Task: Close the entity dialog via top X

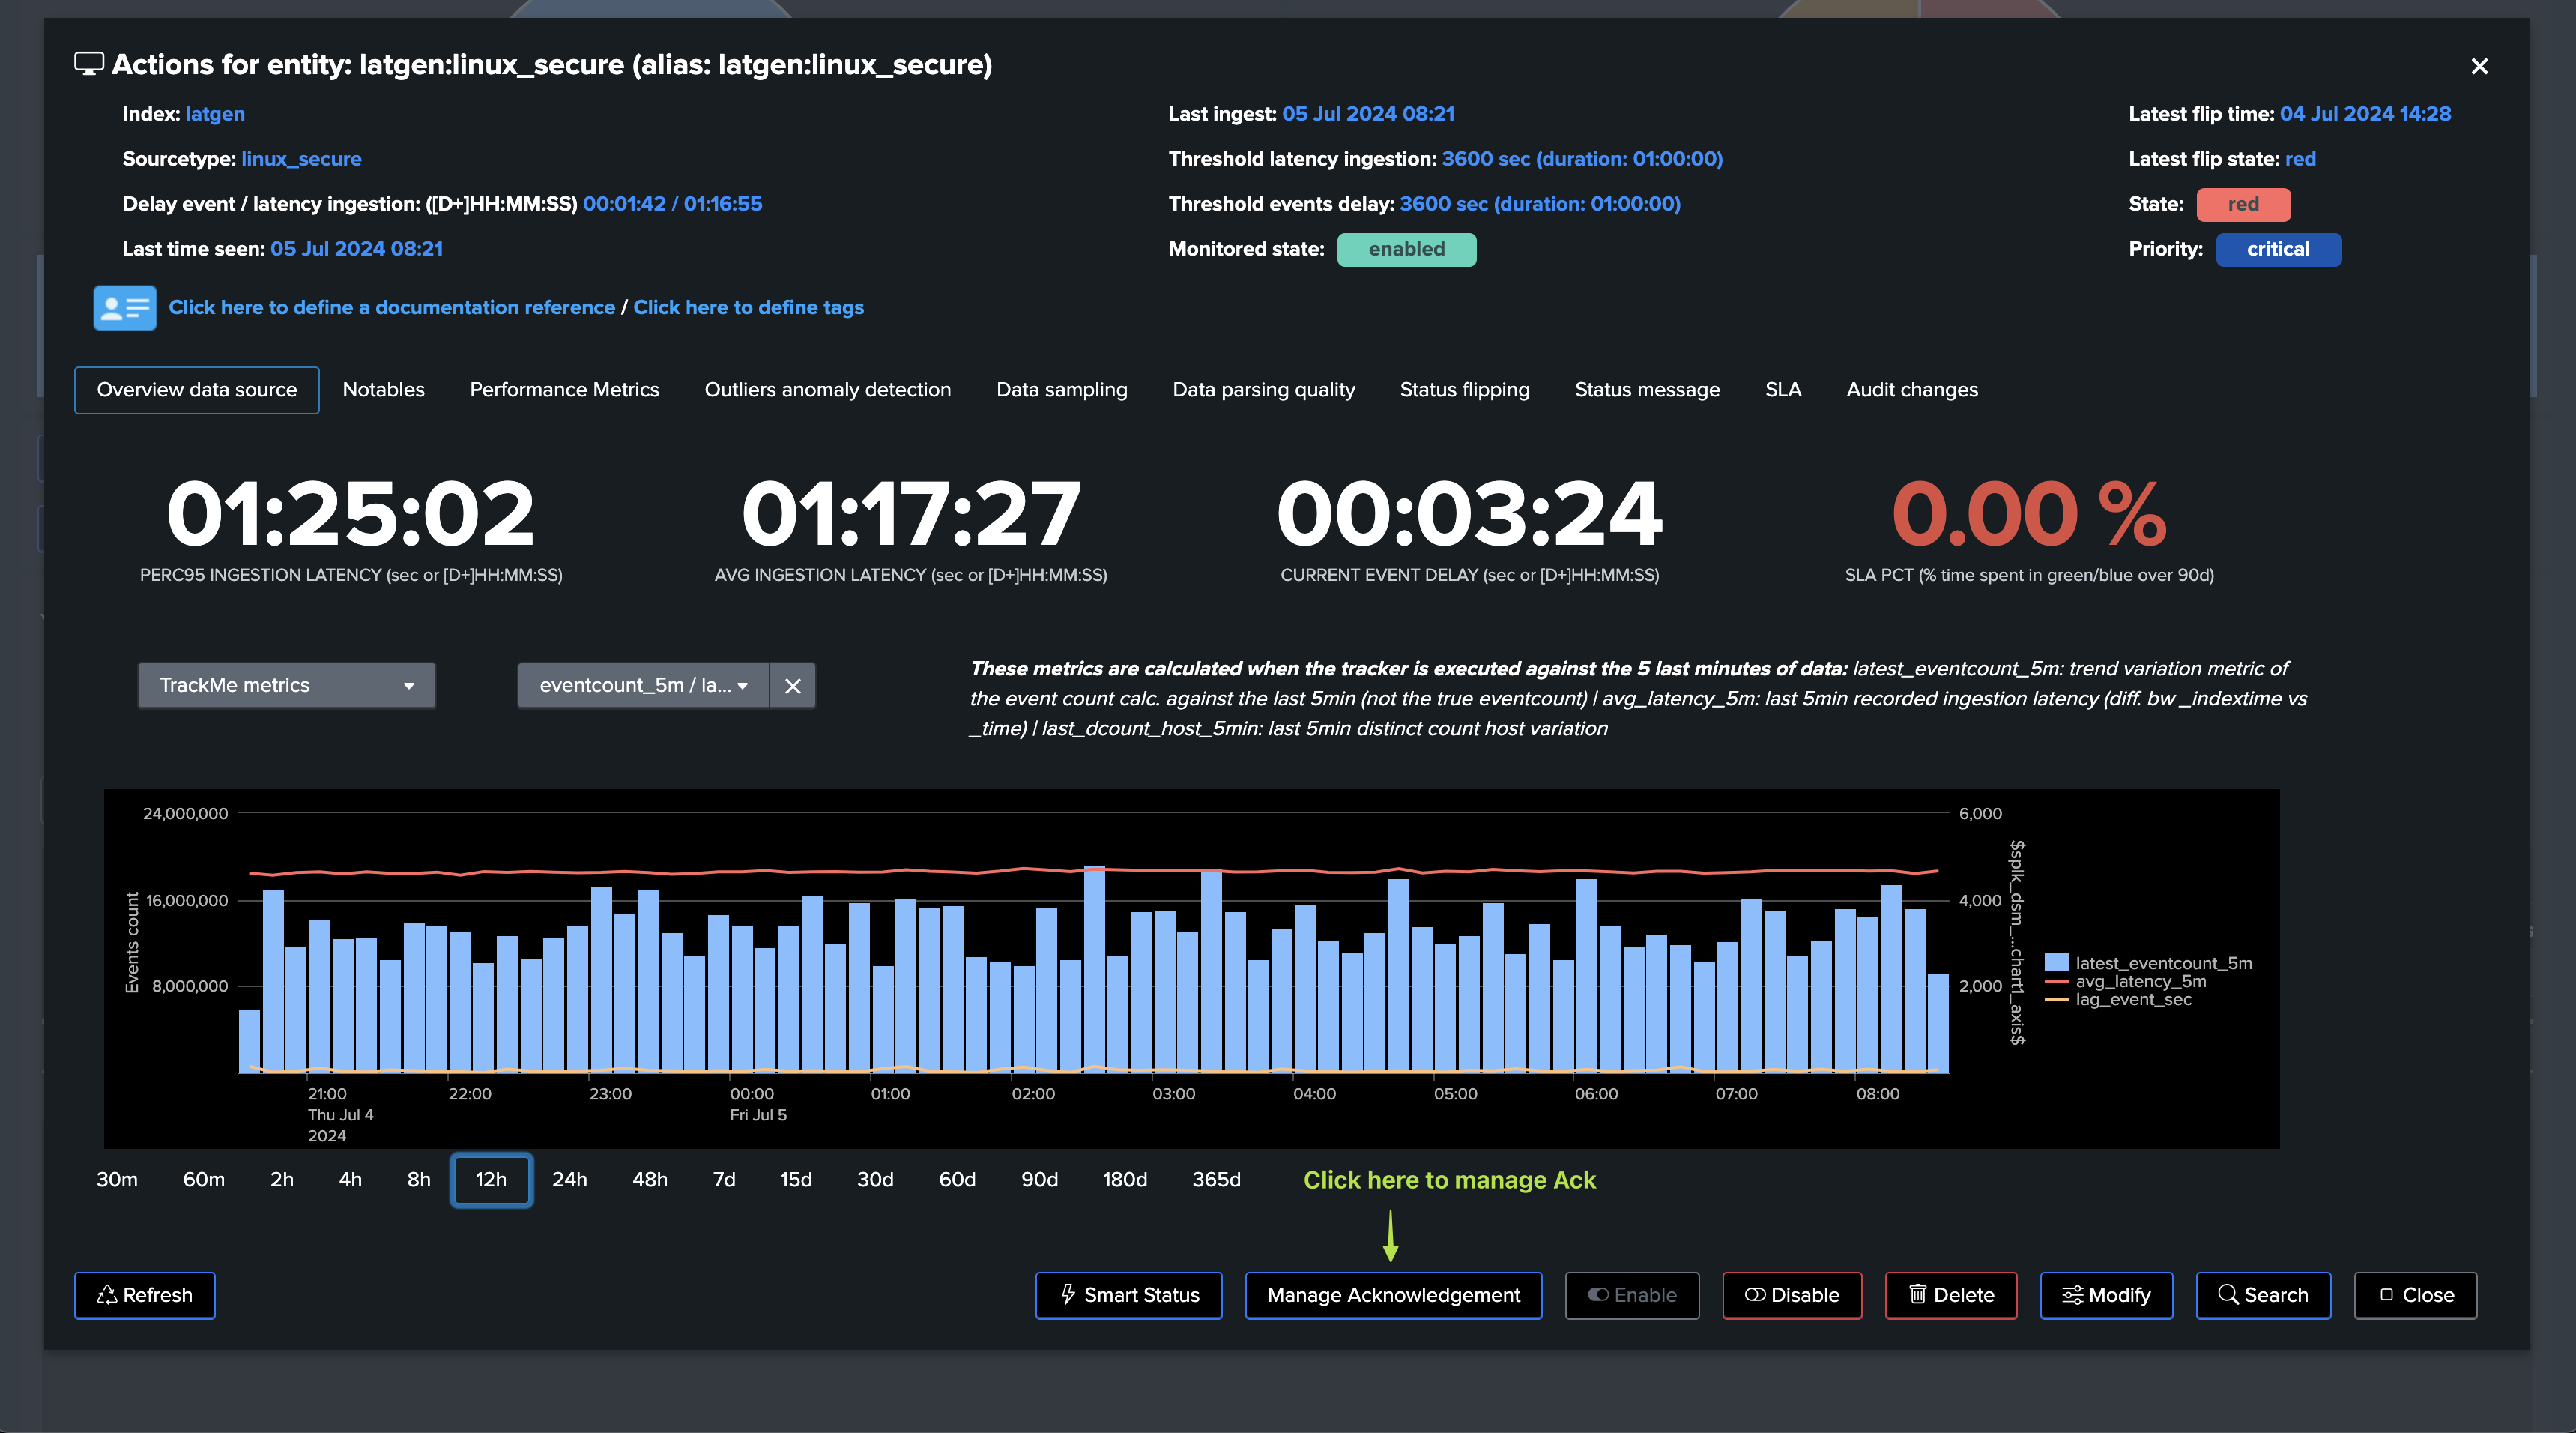Action: point(2479,66)
